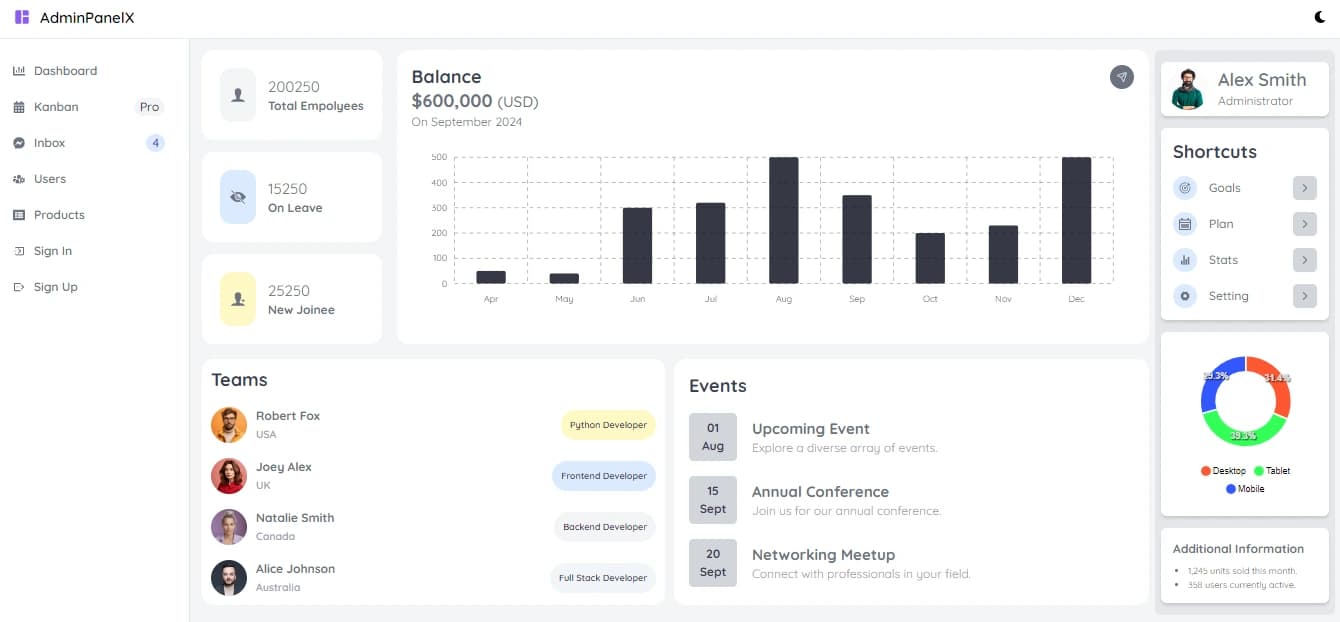Click the Plan calendar icon in Shortcuts

coord(1185,224)
